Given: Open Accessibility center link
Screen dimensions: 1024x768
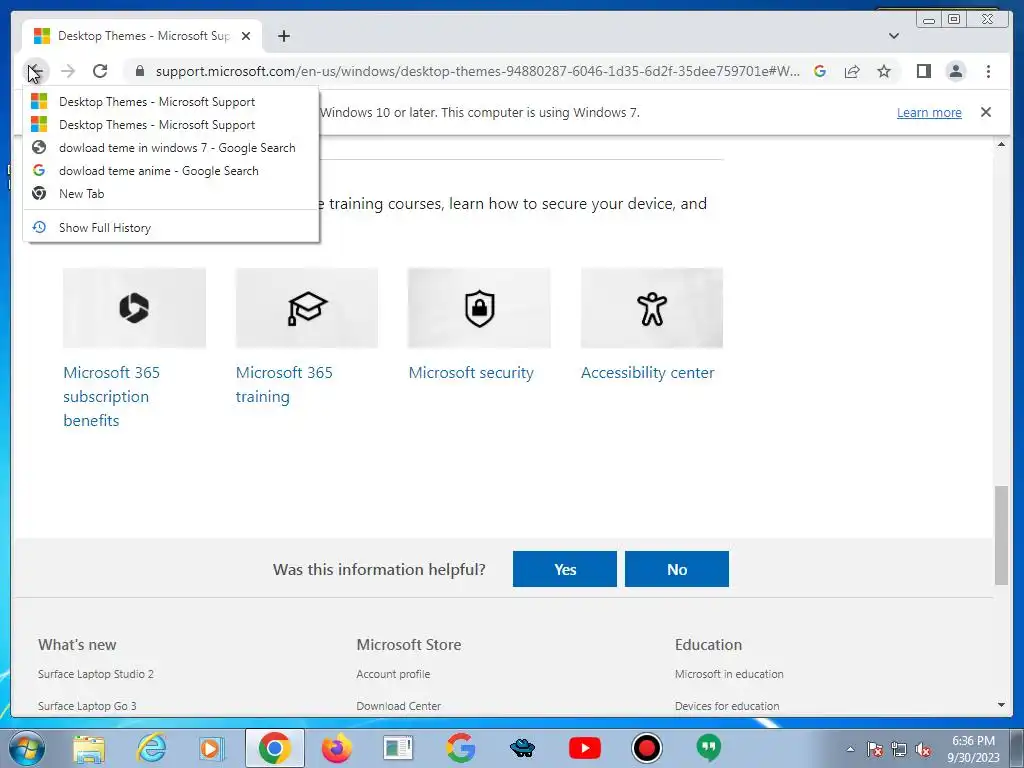Looking at the screenshot, I should click(x=647, y=373).
